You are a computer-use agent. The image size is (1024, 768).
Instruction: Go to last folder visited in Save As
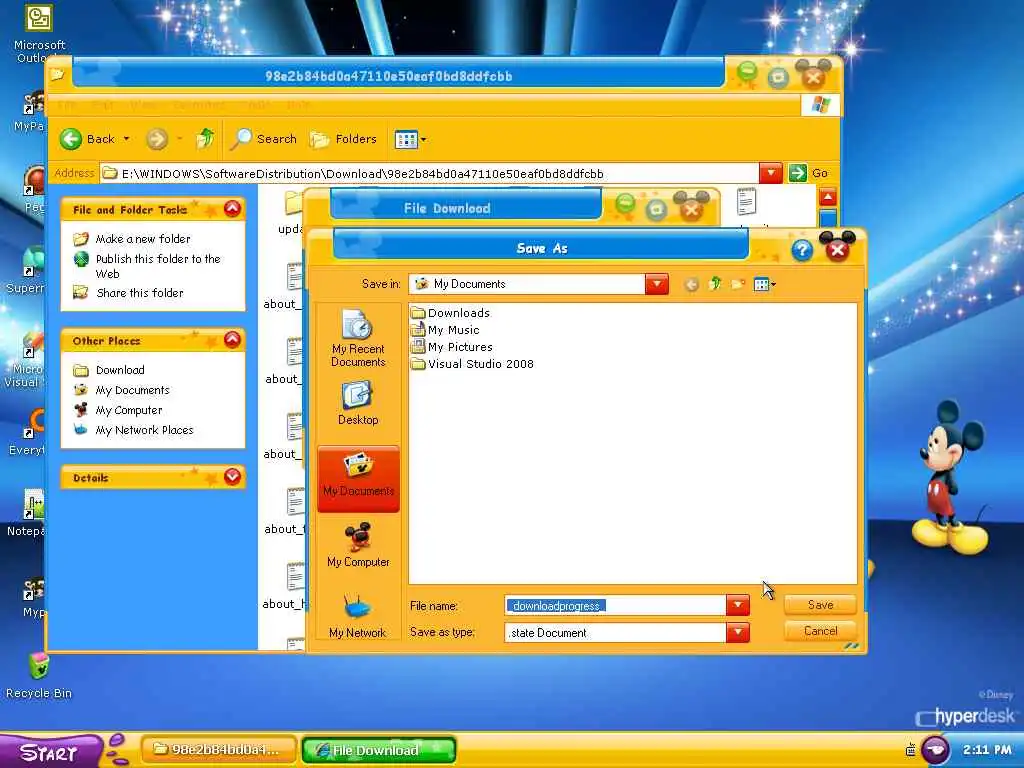(692, 284)
